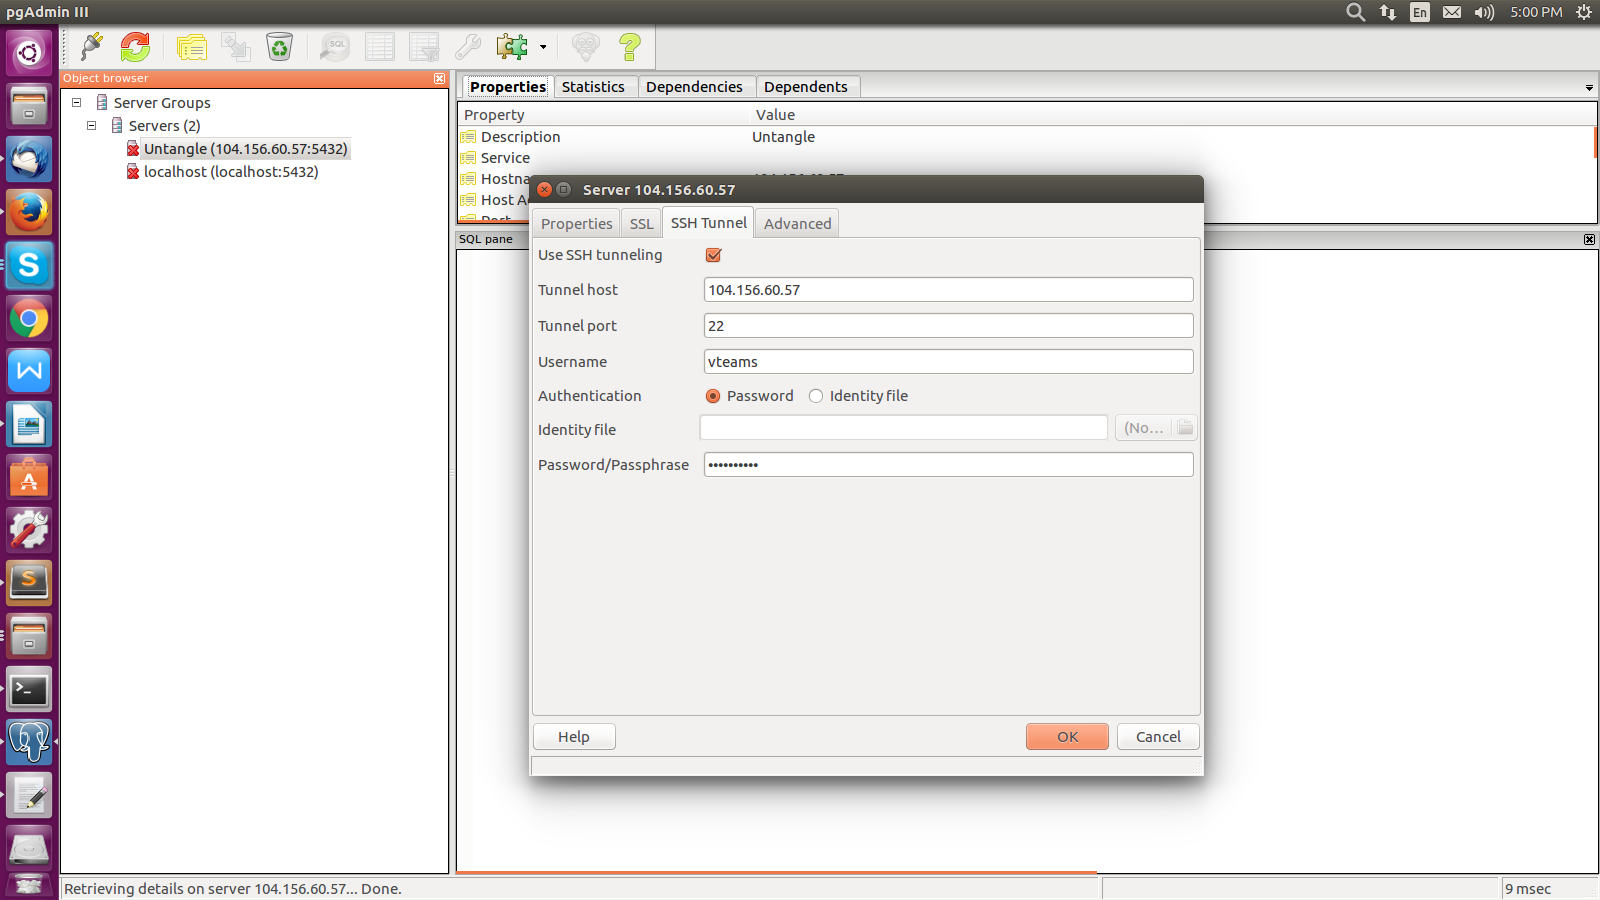The image size is (1600, 900).
Task: Switch to the Dependencies tab
Action: (694, 87)
